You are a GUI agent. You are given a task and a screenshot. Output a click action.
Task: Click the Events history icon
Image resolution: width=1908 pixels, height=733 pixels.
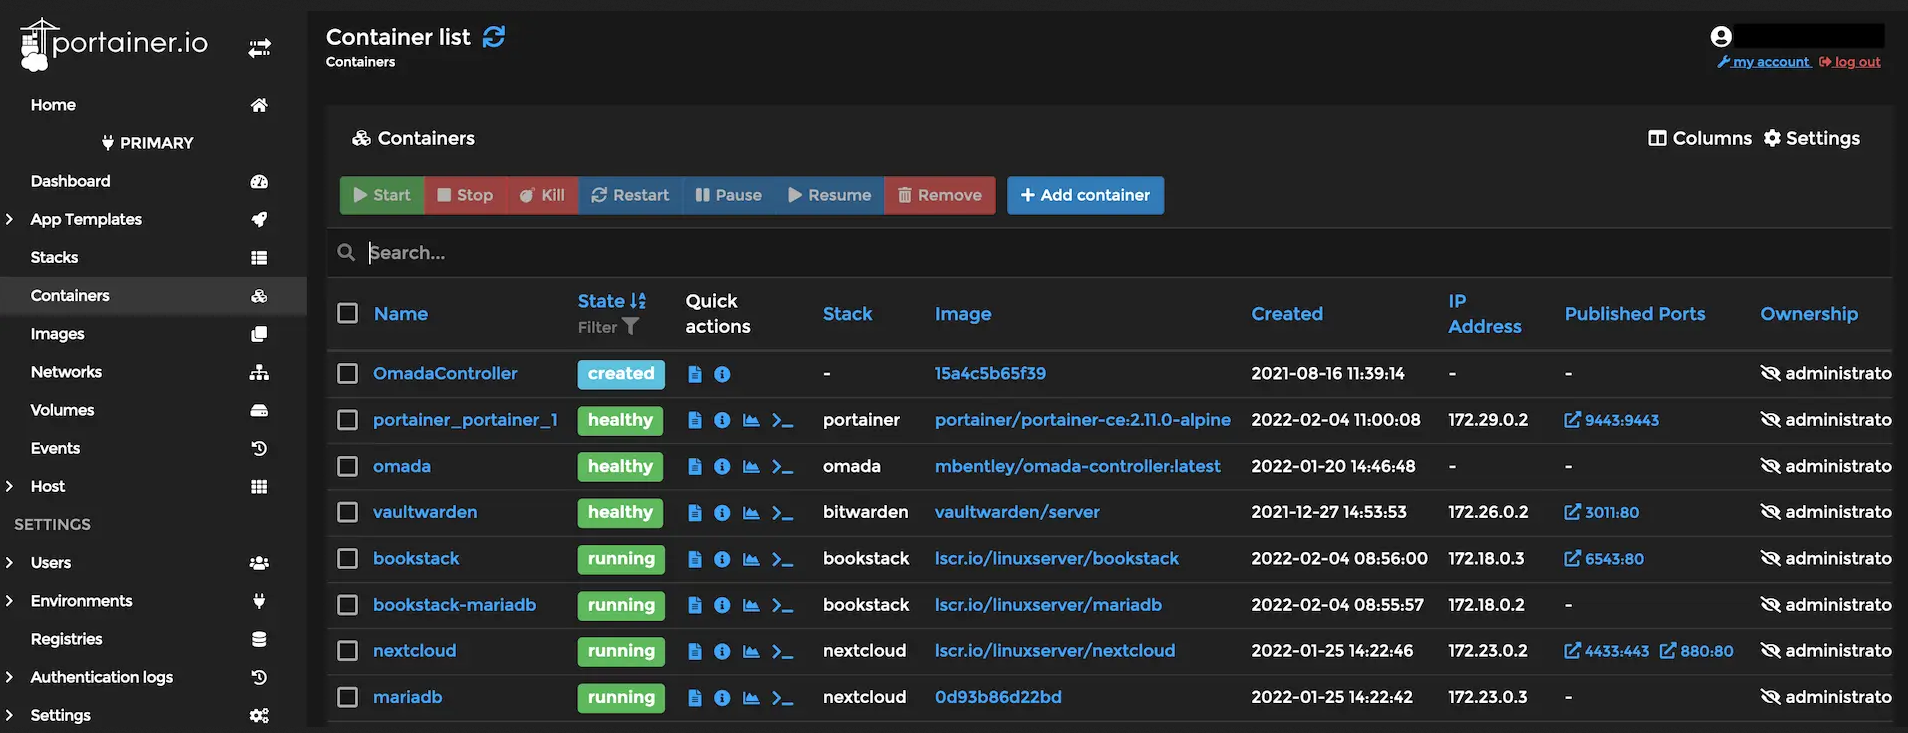point(259,448)
